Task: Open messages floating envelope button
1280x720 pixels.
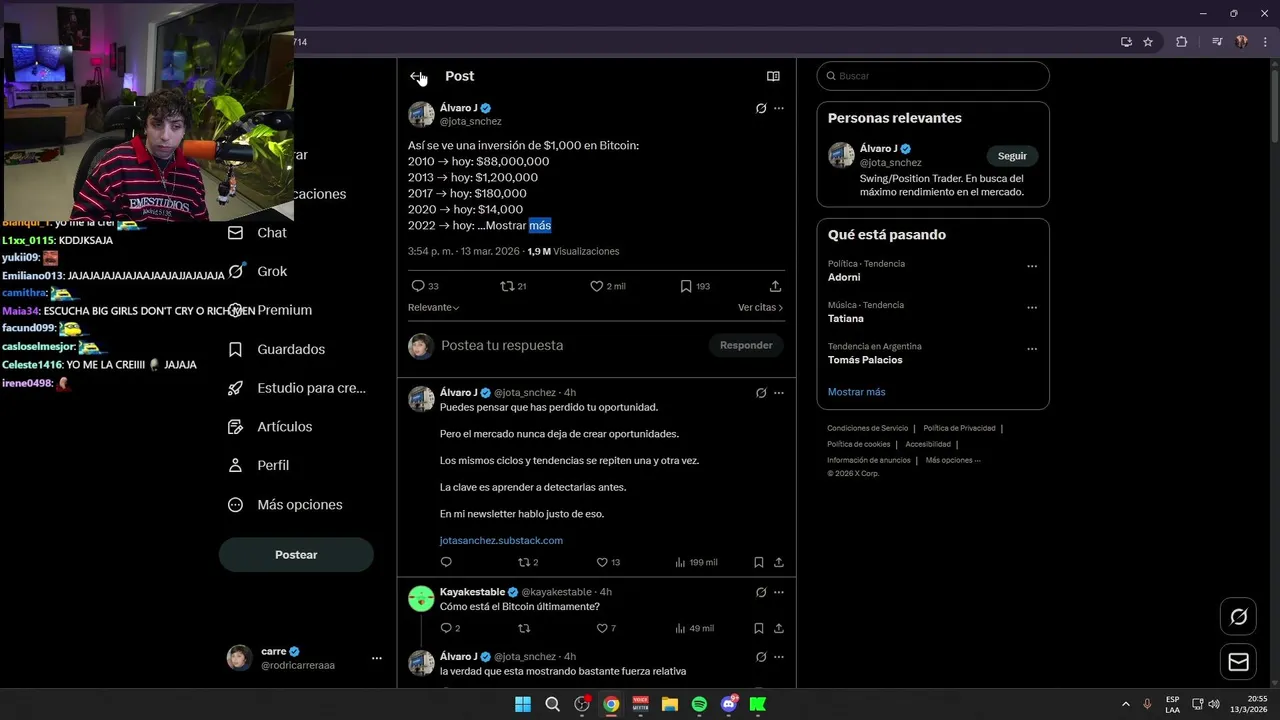Action: 1238,662
